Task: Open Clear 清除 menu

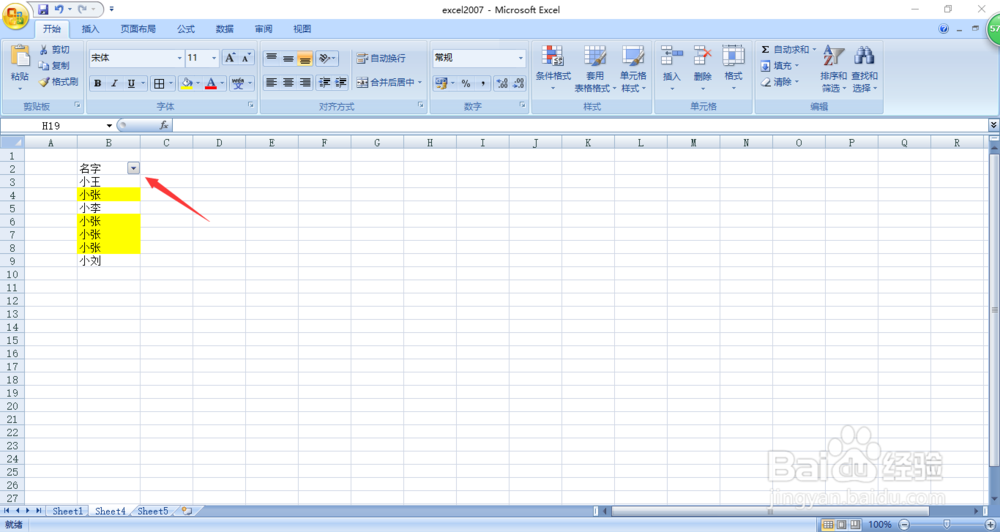Action: click(x=780, y=82)
